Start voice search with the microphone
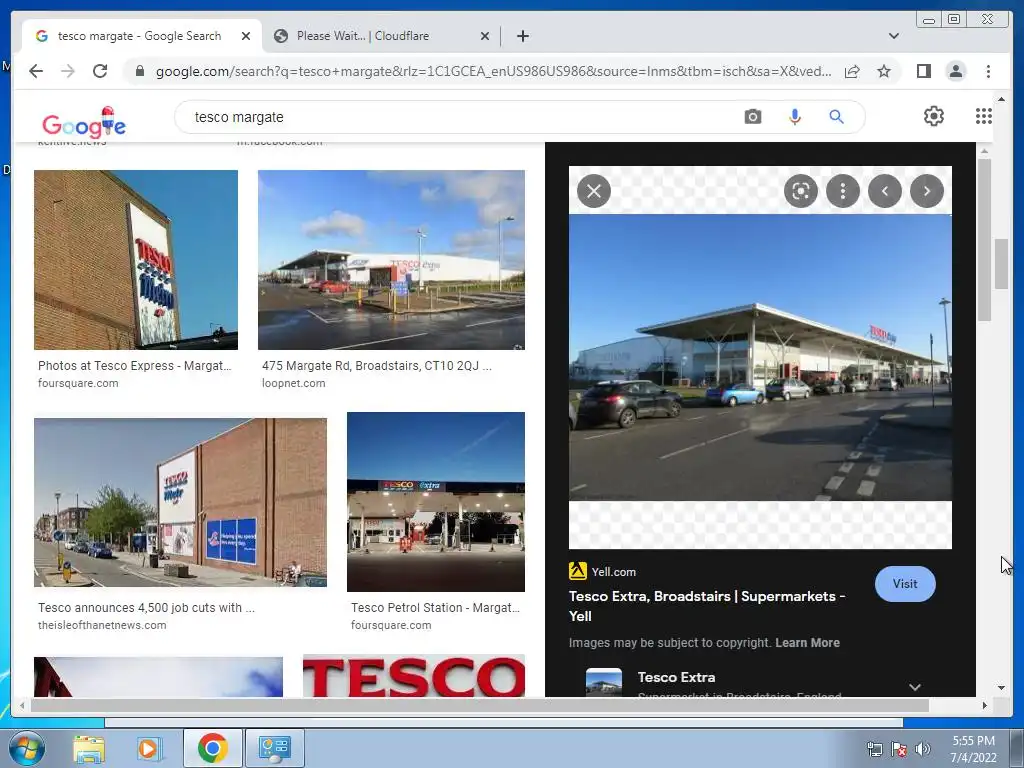Viewport: 1024px width, 768px height. tap(794, 117)
